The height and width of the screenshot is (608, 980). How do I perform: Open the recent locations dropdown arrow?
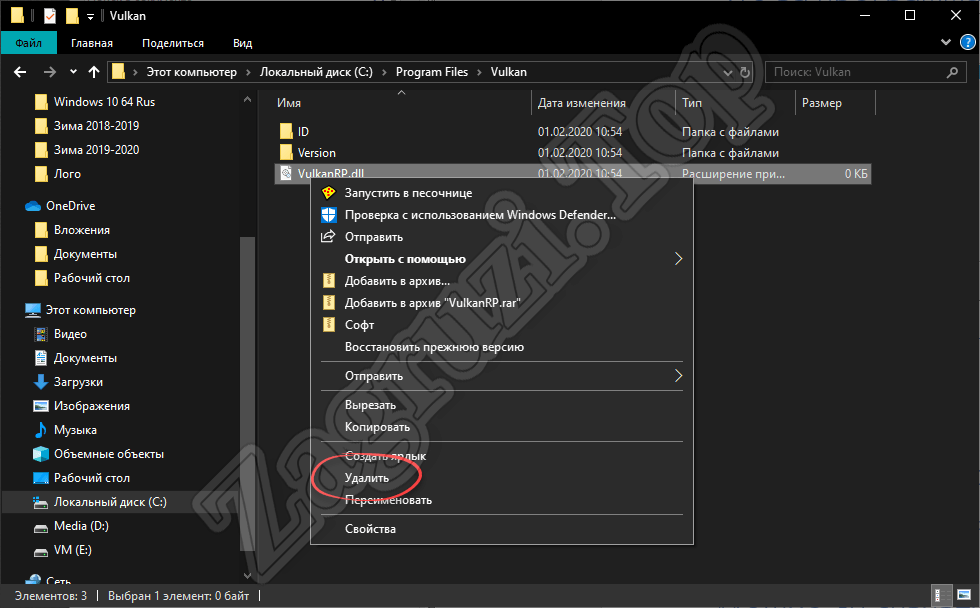73,72
